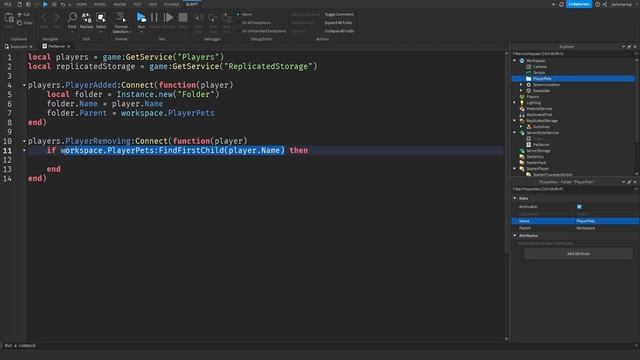
Task: Close the PetServer script tab
Action: click(x=69, y=47)
